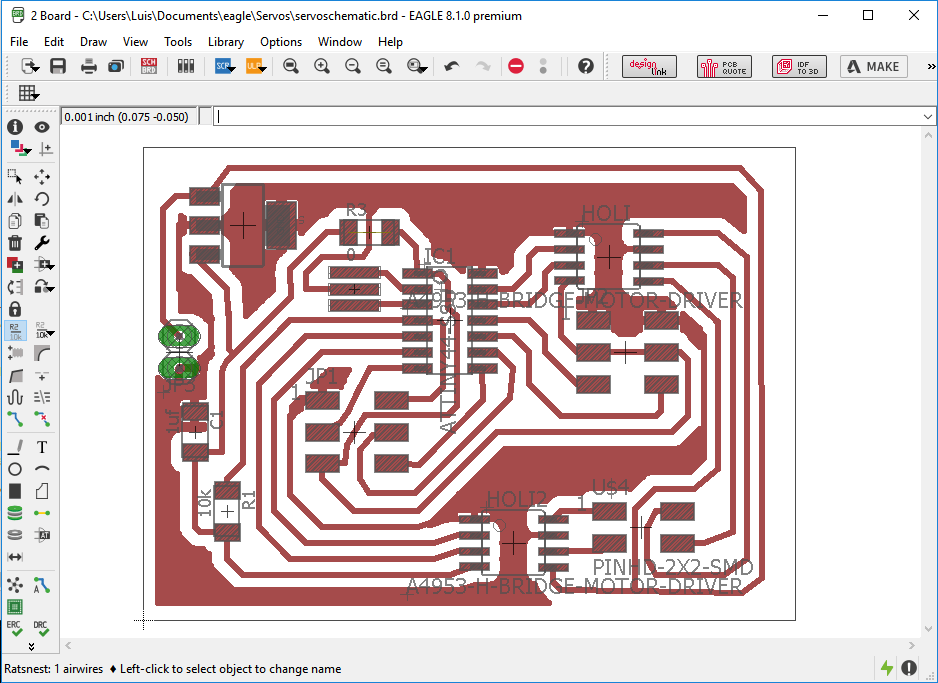Viewport: 938px width, 683px height.
Task: Open the Tools menu
Action: click(x=178, y=42)
